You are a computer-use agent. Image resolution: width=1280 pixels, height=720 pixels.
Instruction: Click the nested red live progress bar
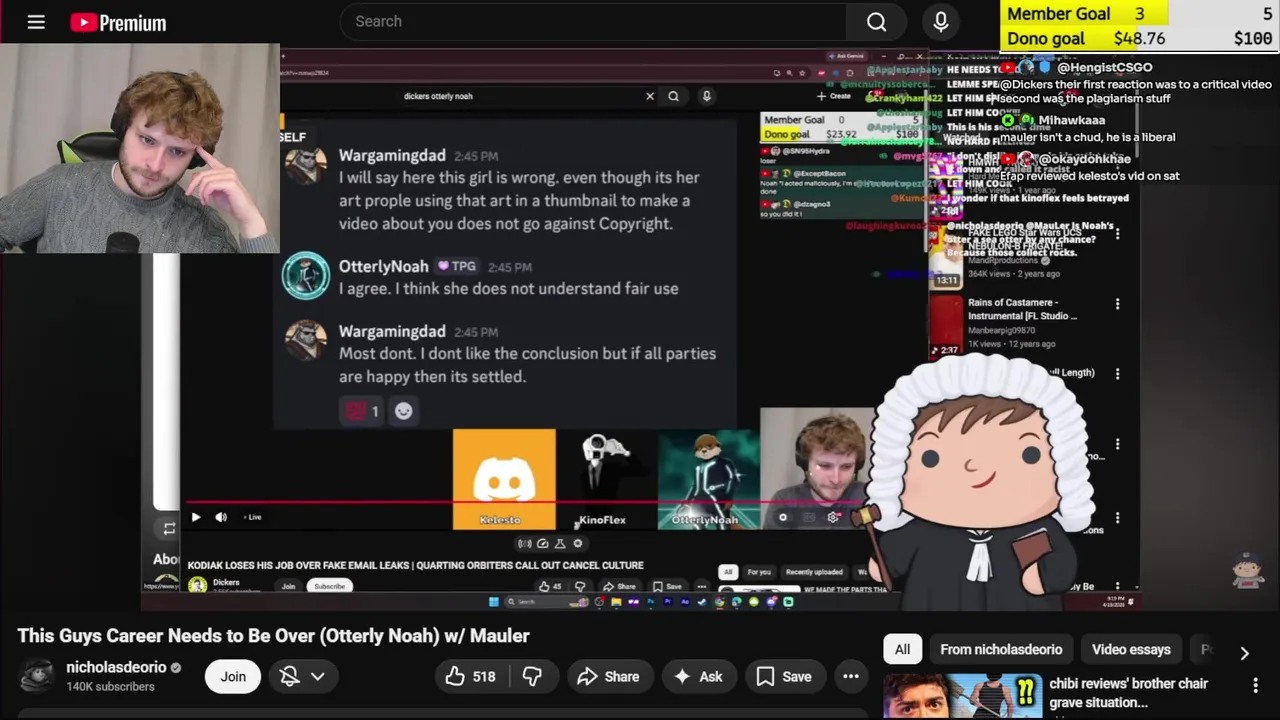pyautogui.click(x=525, y=504)
